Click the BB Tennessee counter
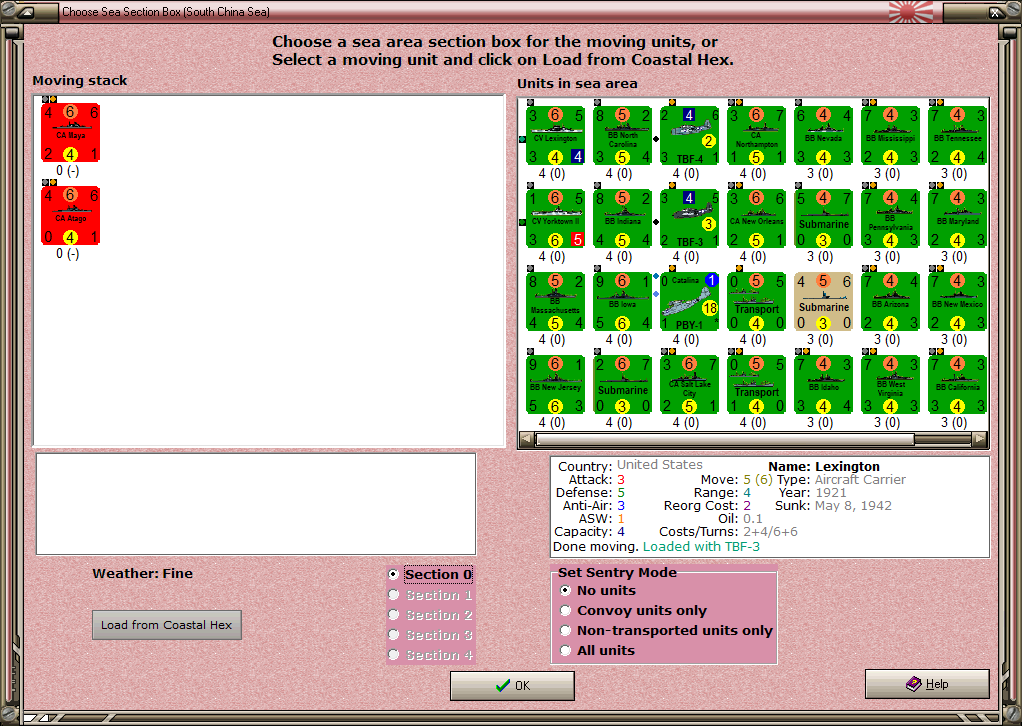This screenshot has width=1022, height=726. tap(957, 136)
